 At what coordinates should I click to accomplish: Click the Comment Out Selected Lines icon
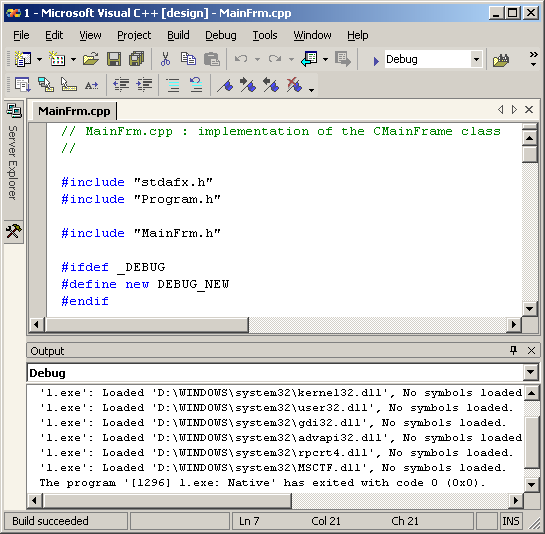(x=173, y=85)
